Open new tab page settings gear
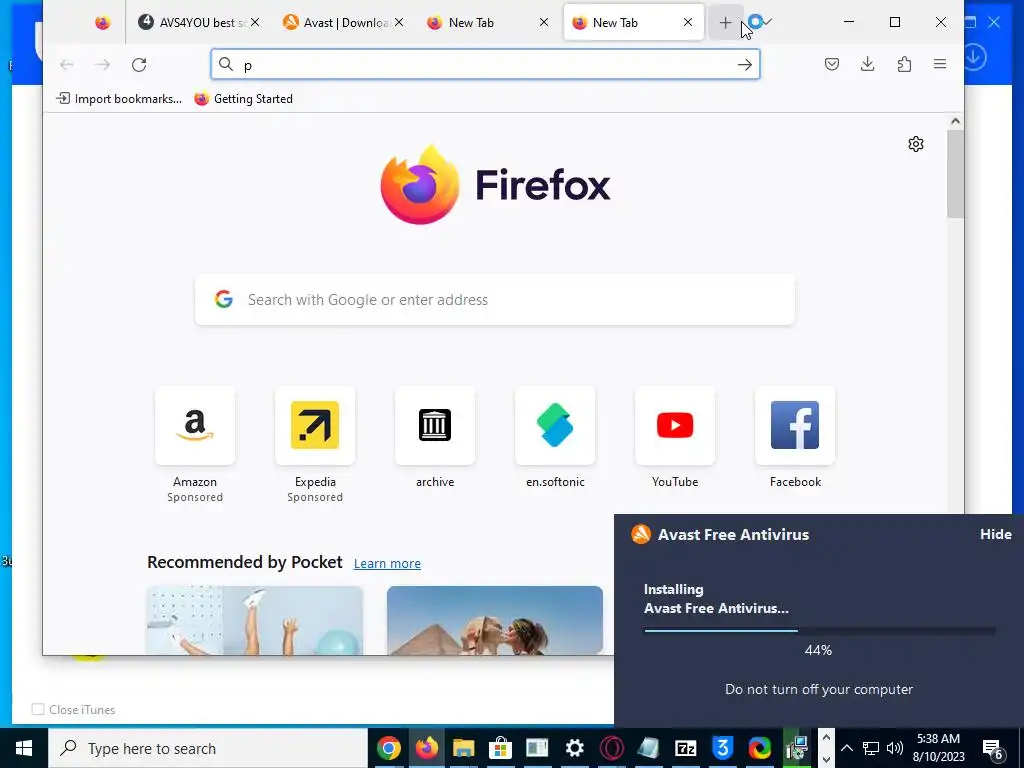Image resolution: width=1024 pixels, height=768 pixels. pos(916,144)
